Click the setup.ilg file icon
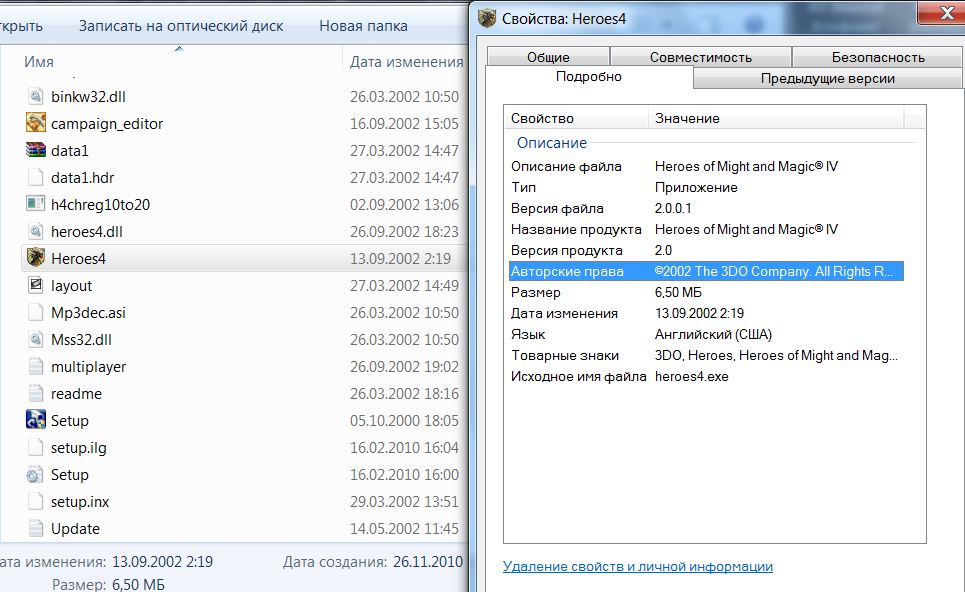The height and width of the screenshot is (592, 965). point(36,447)
